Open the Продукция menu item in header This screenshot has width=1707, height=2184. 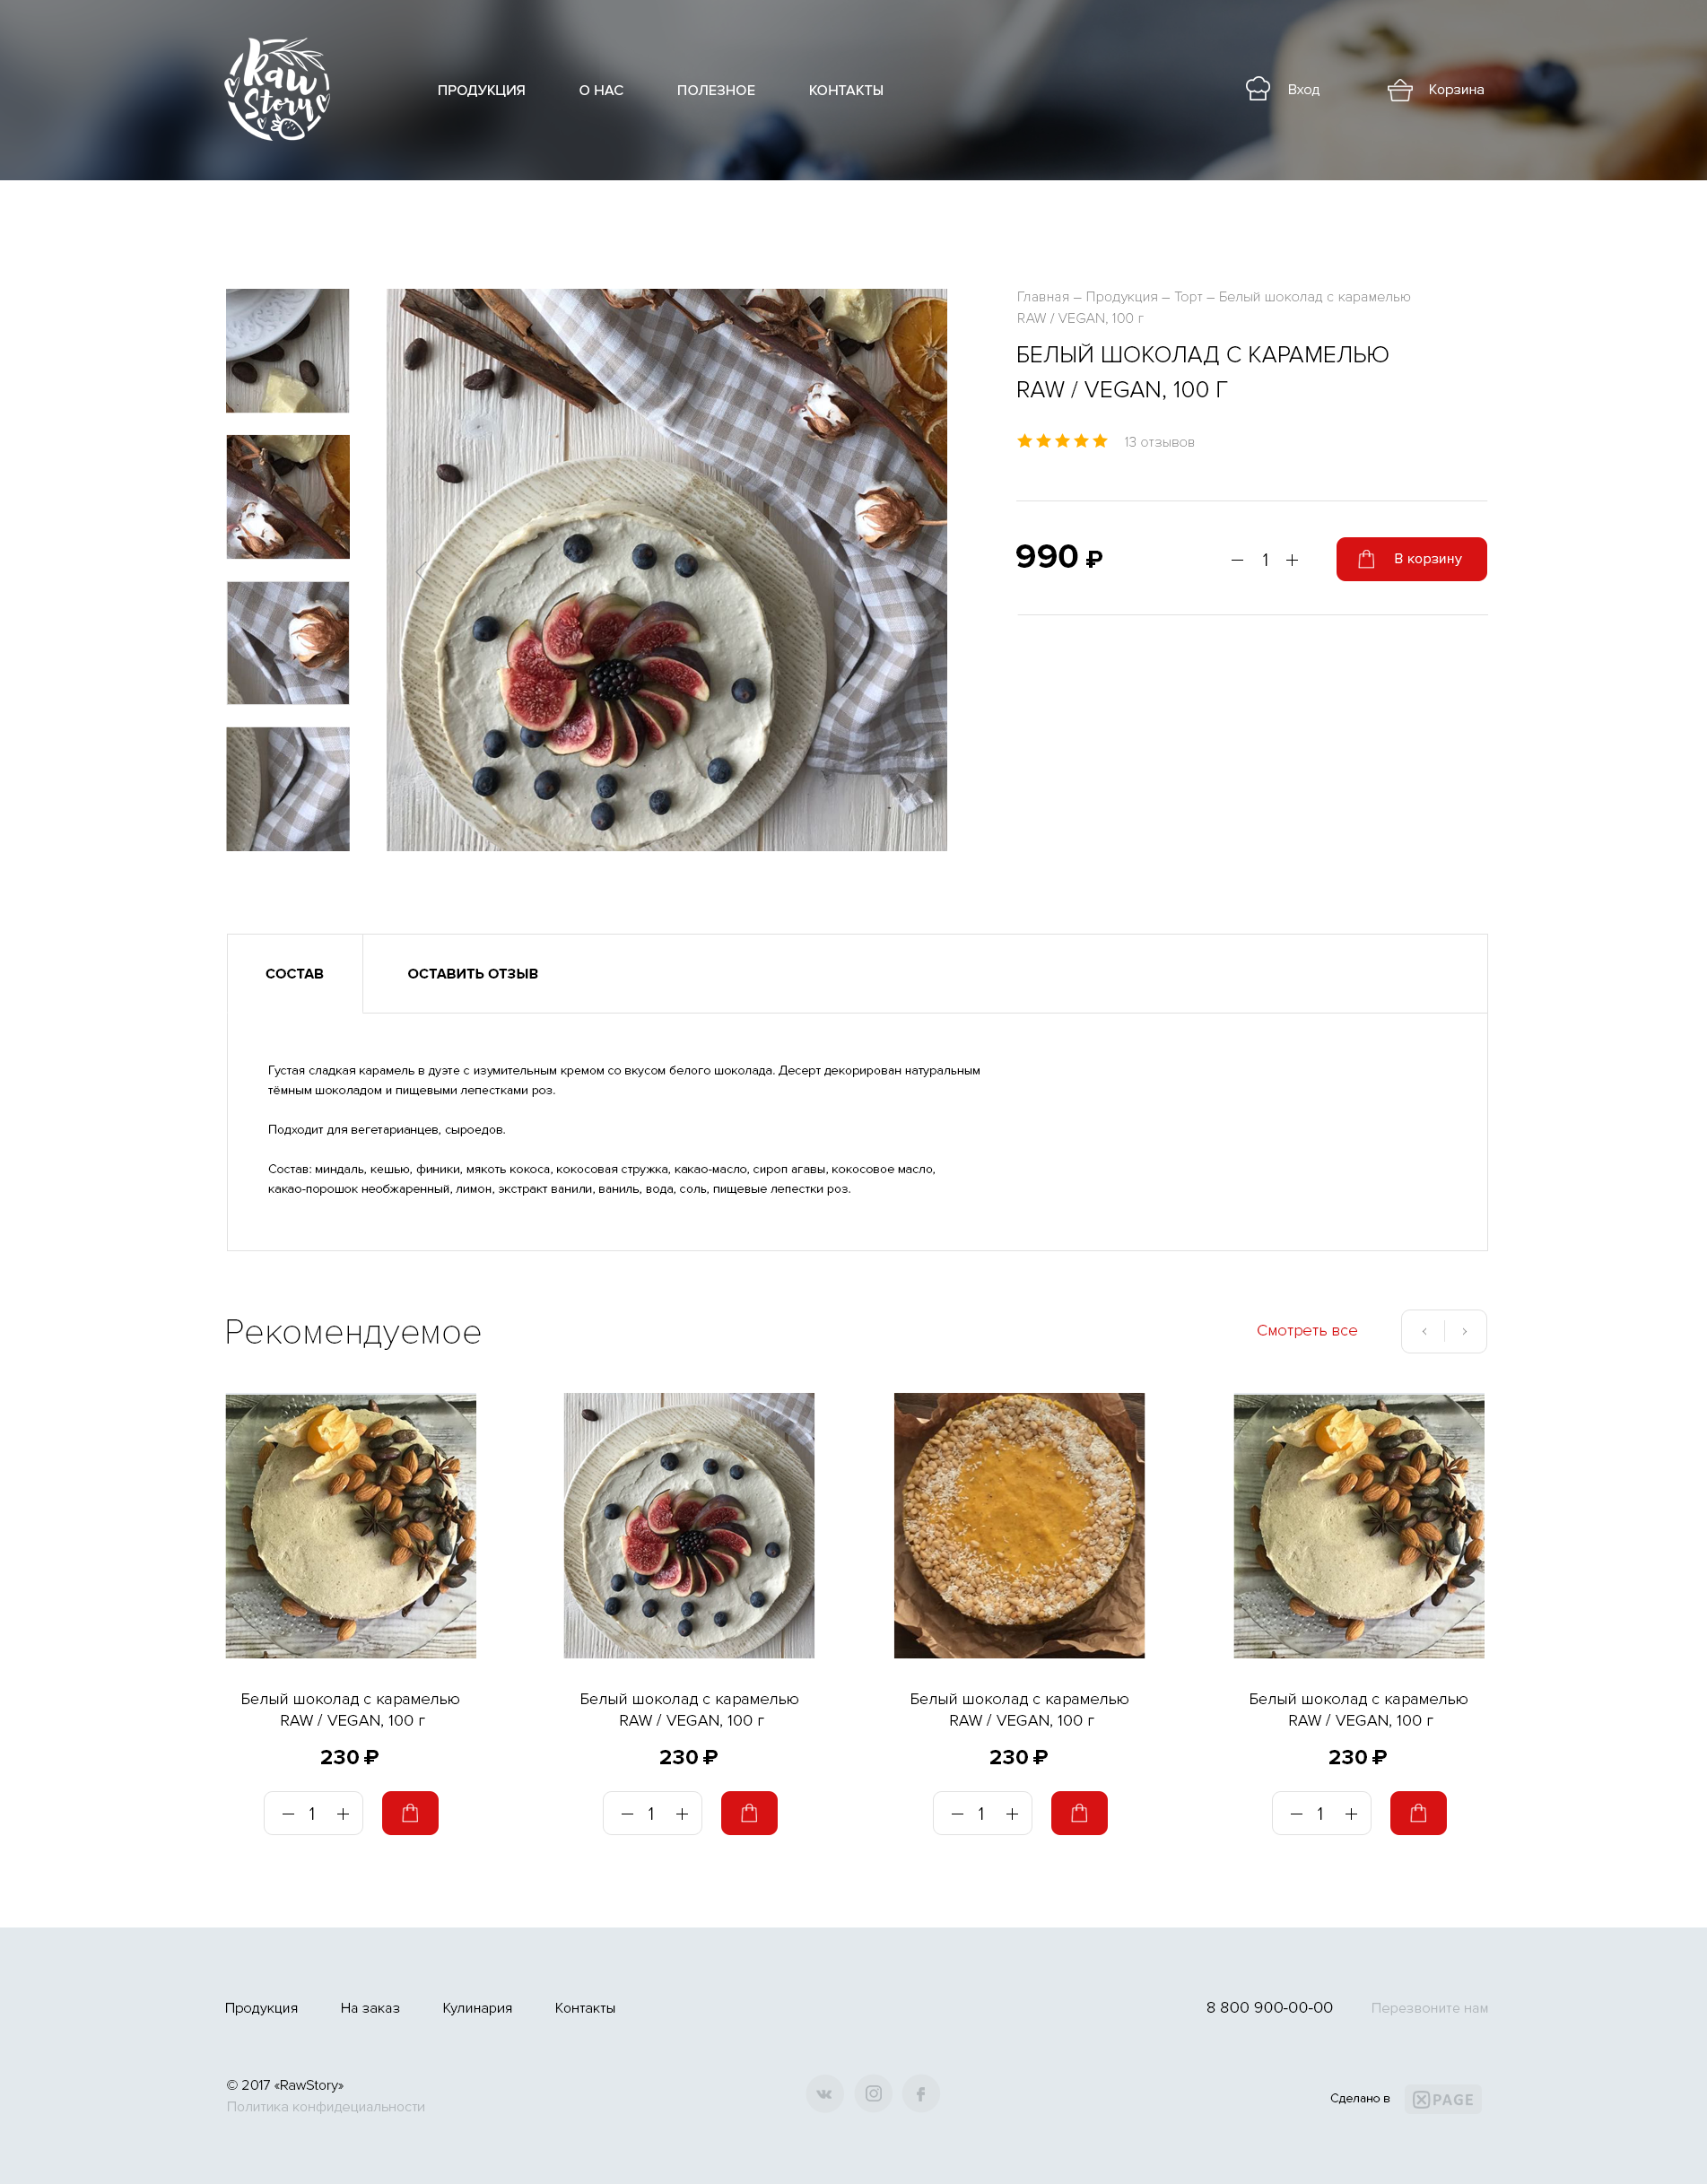(x=481, y=90)
